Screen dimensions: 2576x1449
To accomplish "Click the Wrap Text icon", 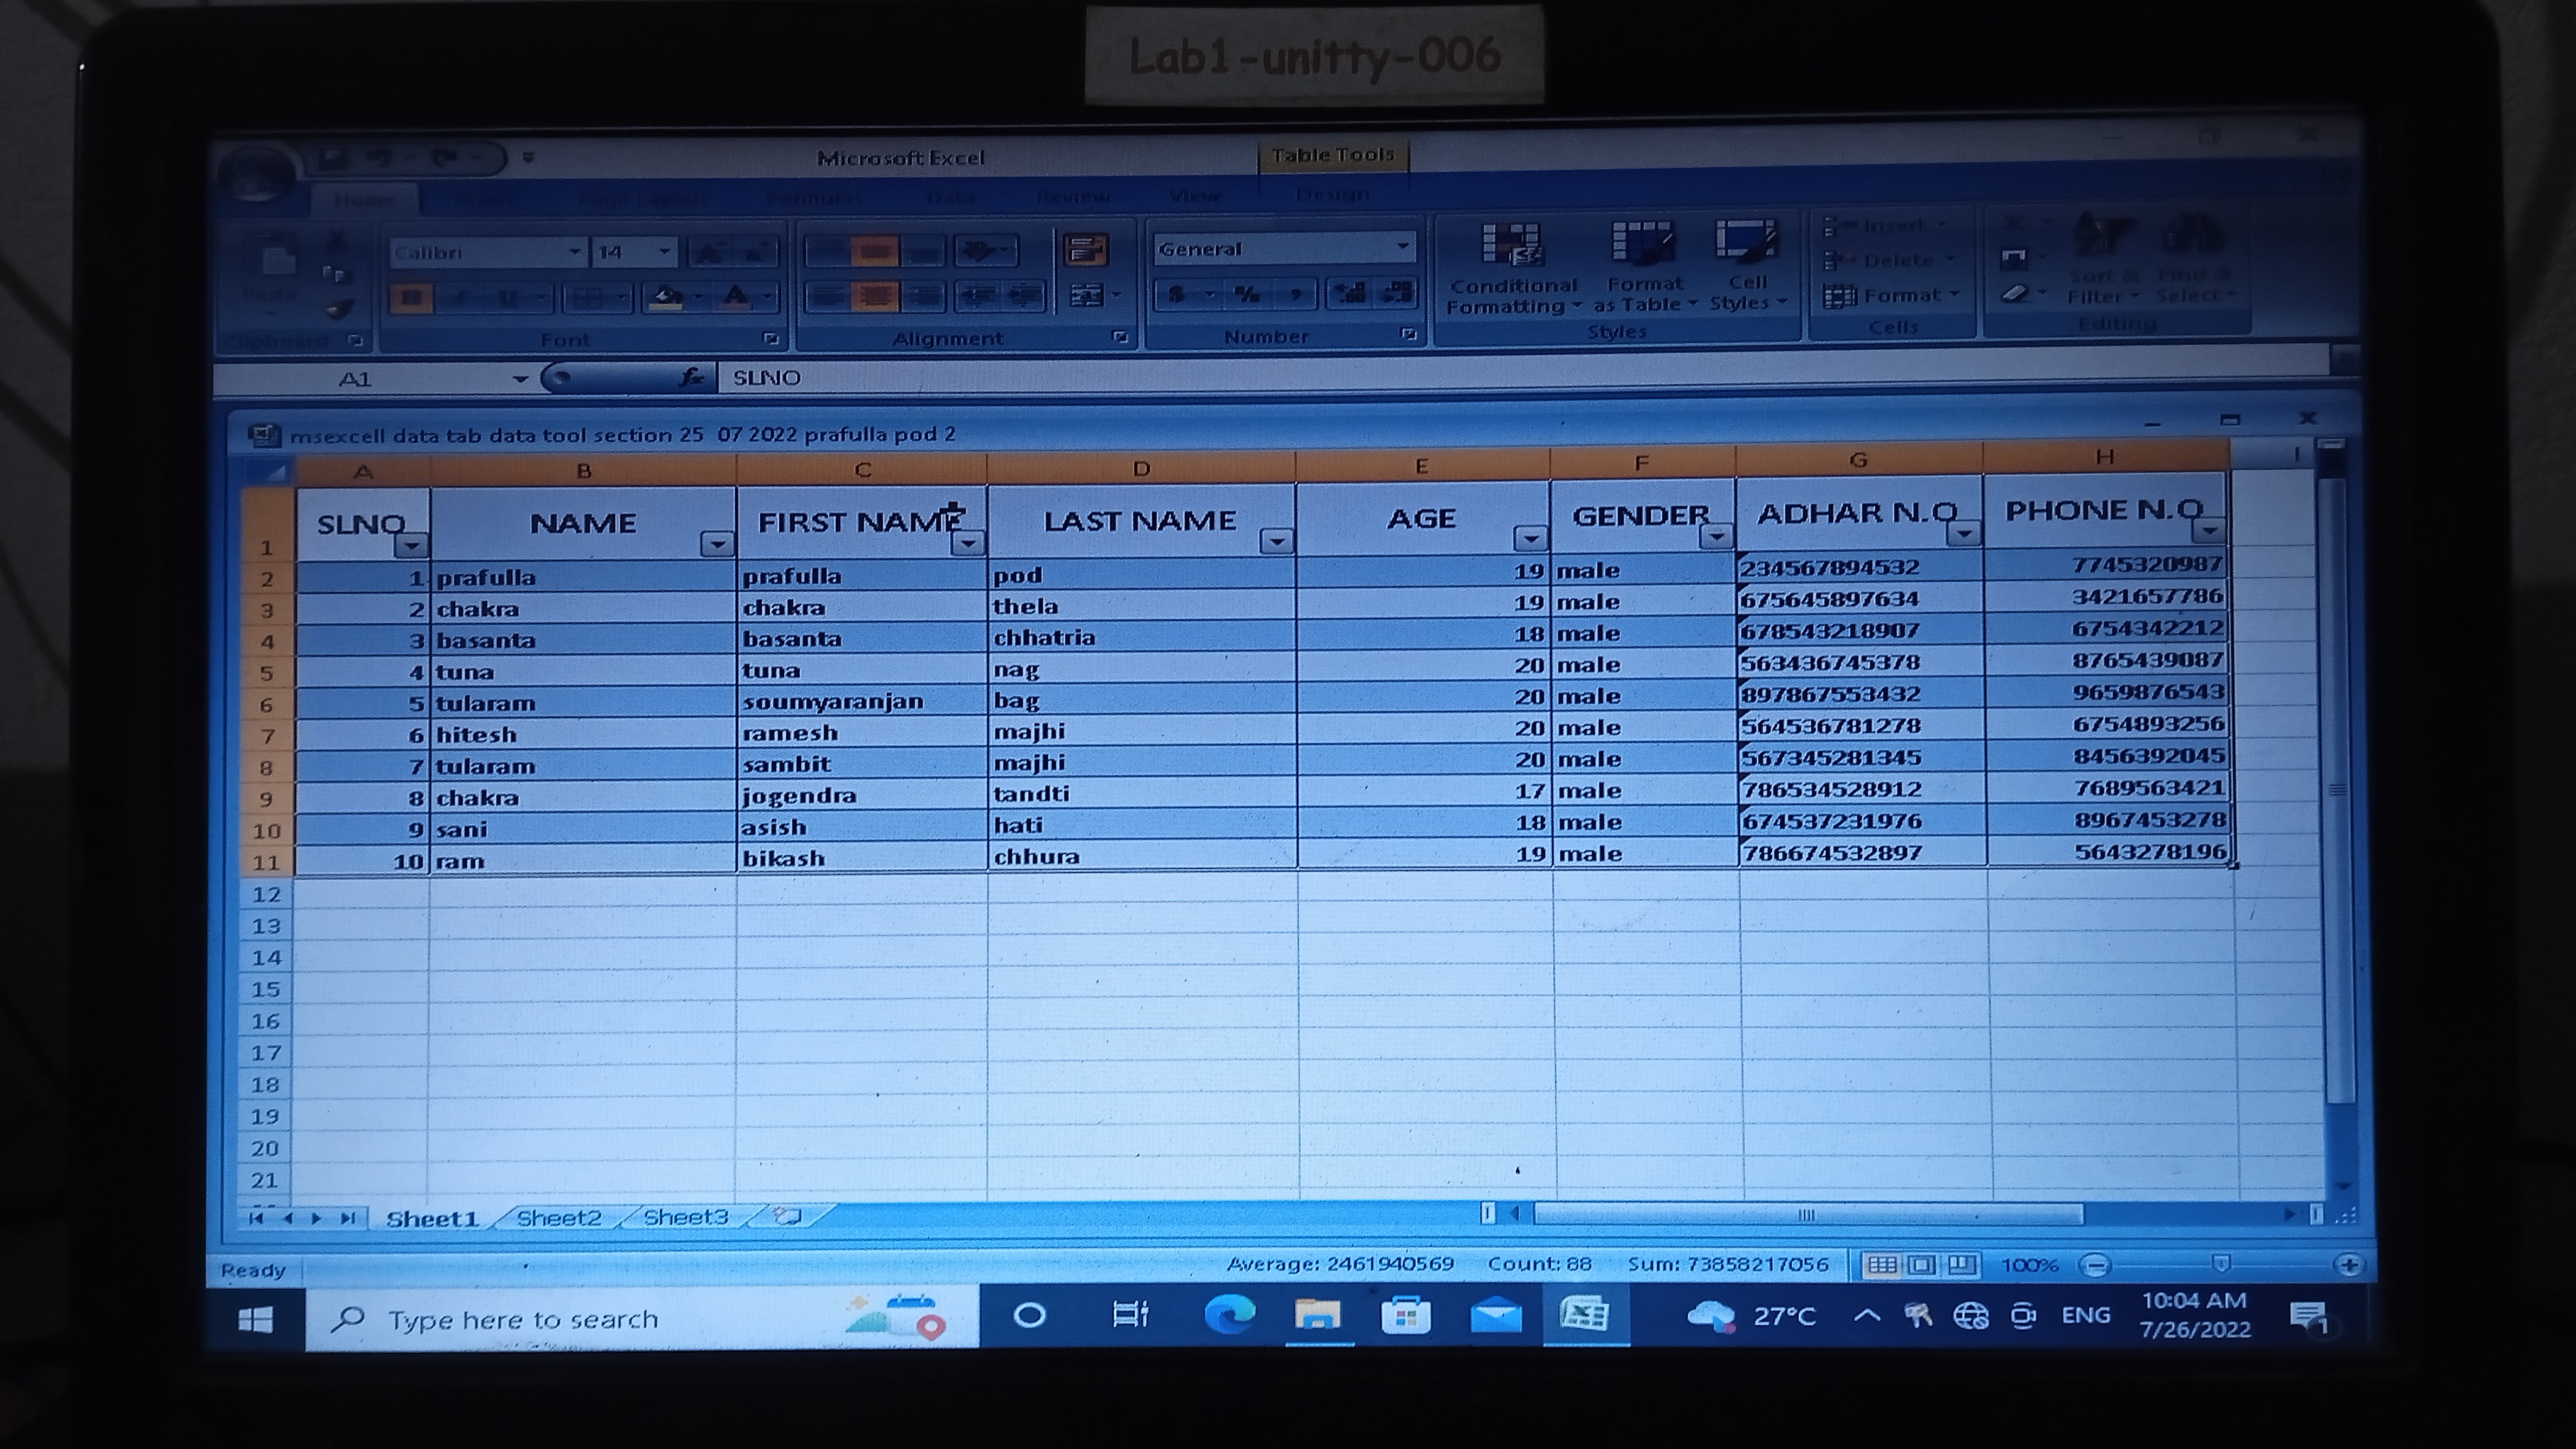I will [x=1086, y=250].
